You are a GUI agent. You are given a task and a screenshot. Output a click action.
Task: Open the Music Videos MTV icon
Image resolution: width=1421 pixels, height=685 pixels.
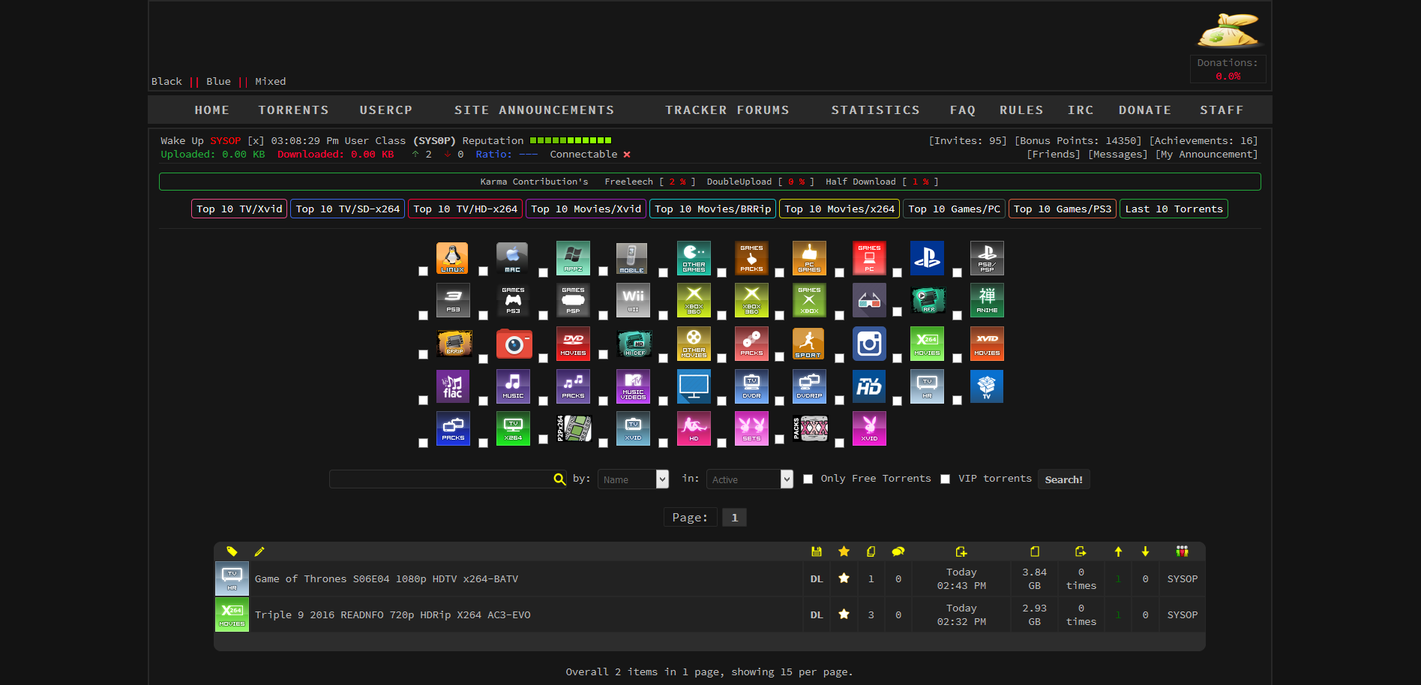coord(632,386)
